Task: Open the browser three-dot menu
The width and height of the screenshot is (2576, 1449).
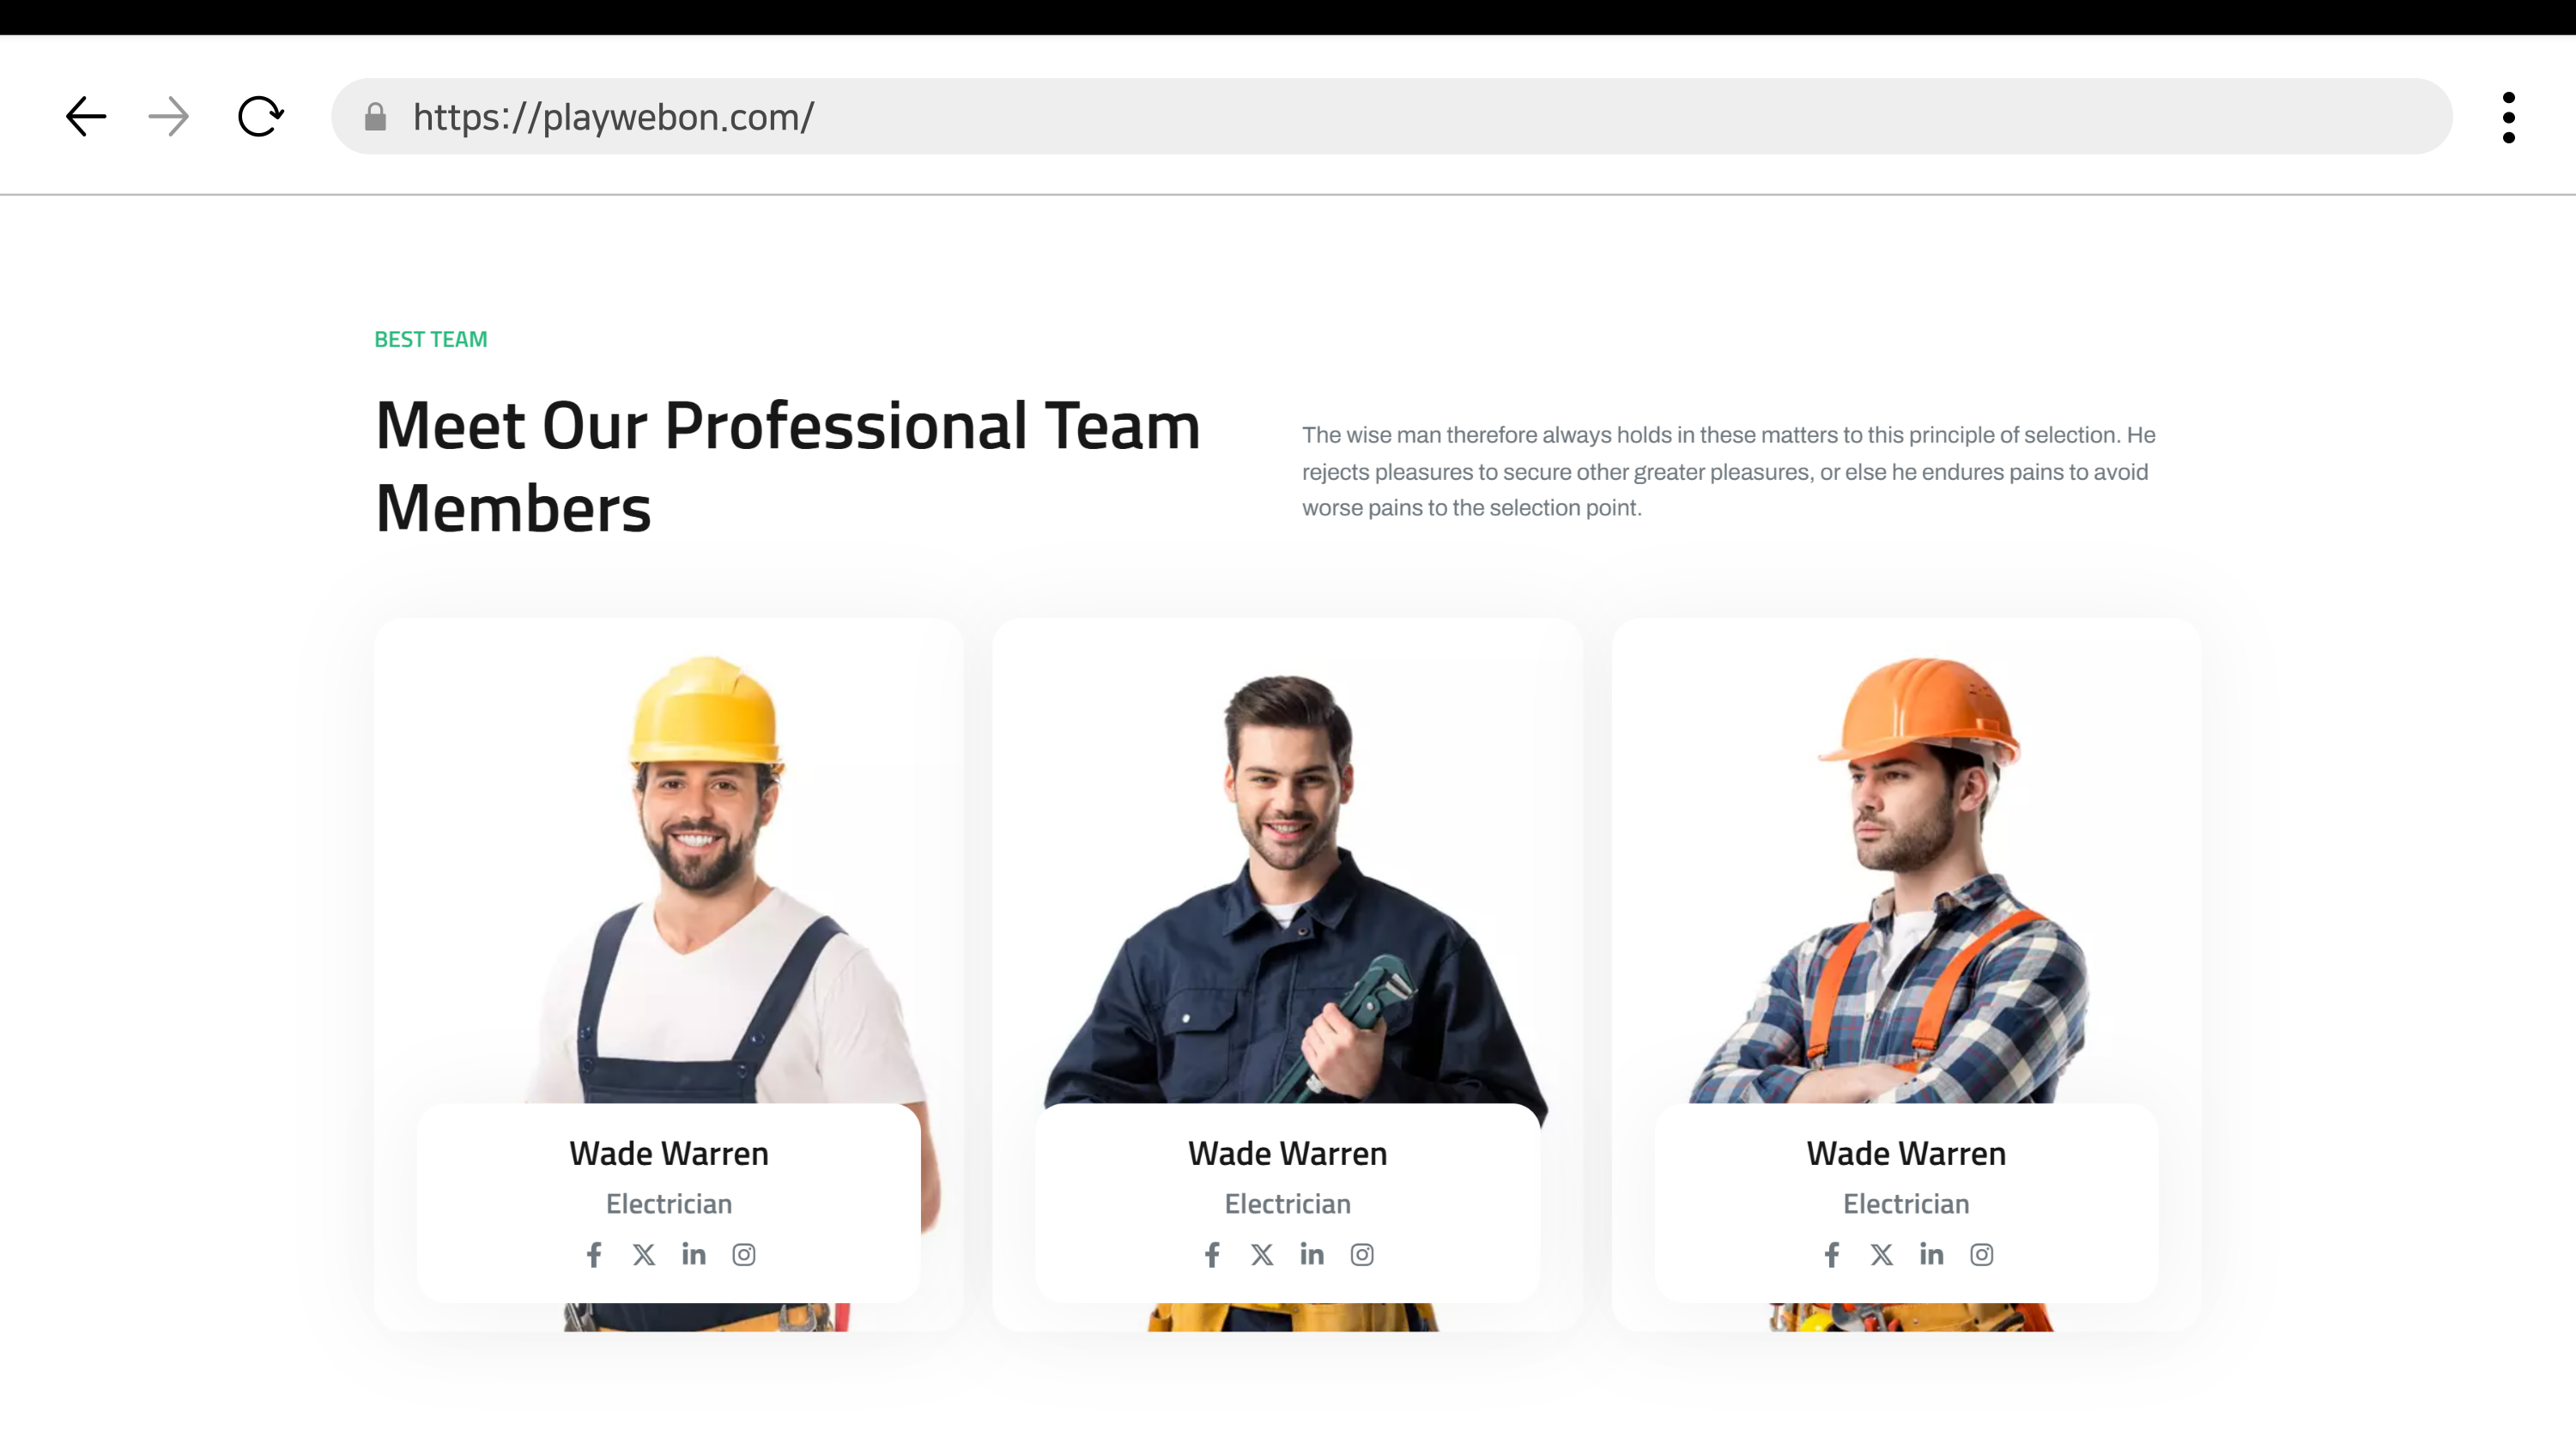Action: pos(2508,117)
